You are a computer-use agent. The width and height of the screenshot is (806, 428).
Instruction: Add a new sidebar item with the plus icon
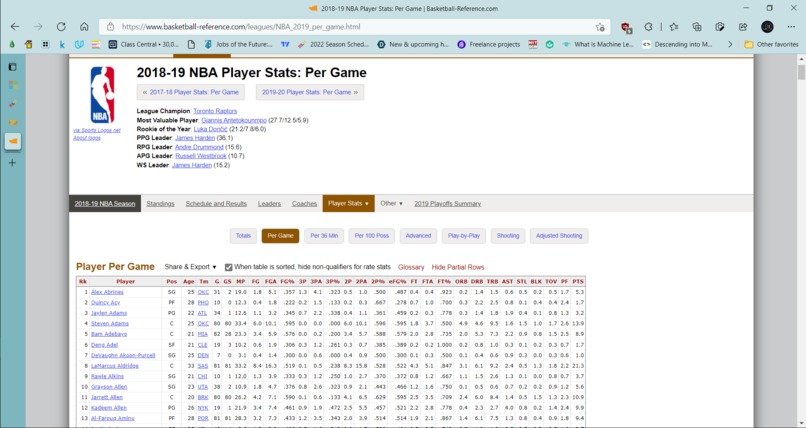click(x=12, y=162)
